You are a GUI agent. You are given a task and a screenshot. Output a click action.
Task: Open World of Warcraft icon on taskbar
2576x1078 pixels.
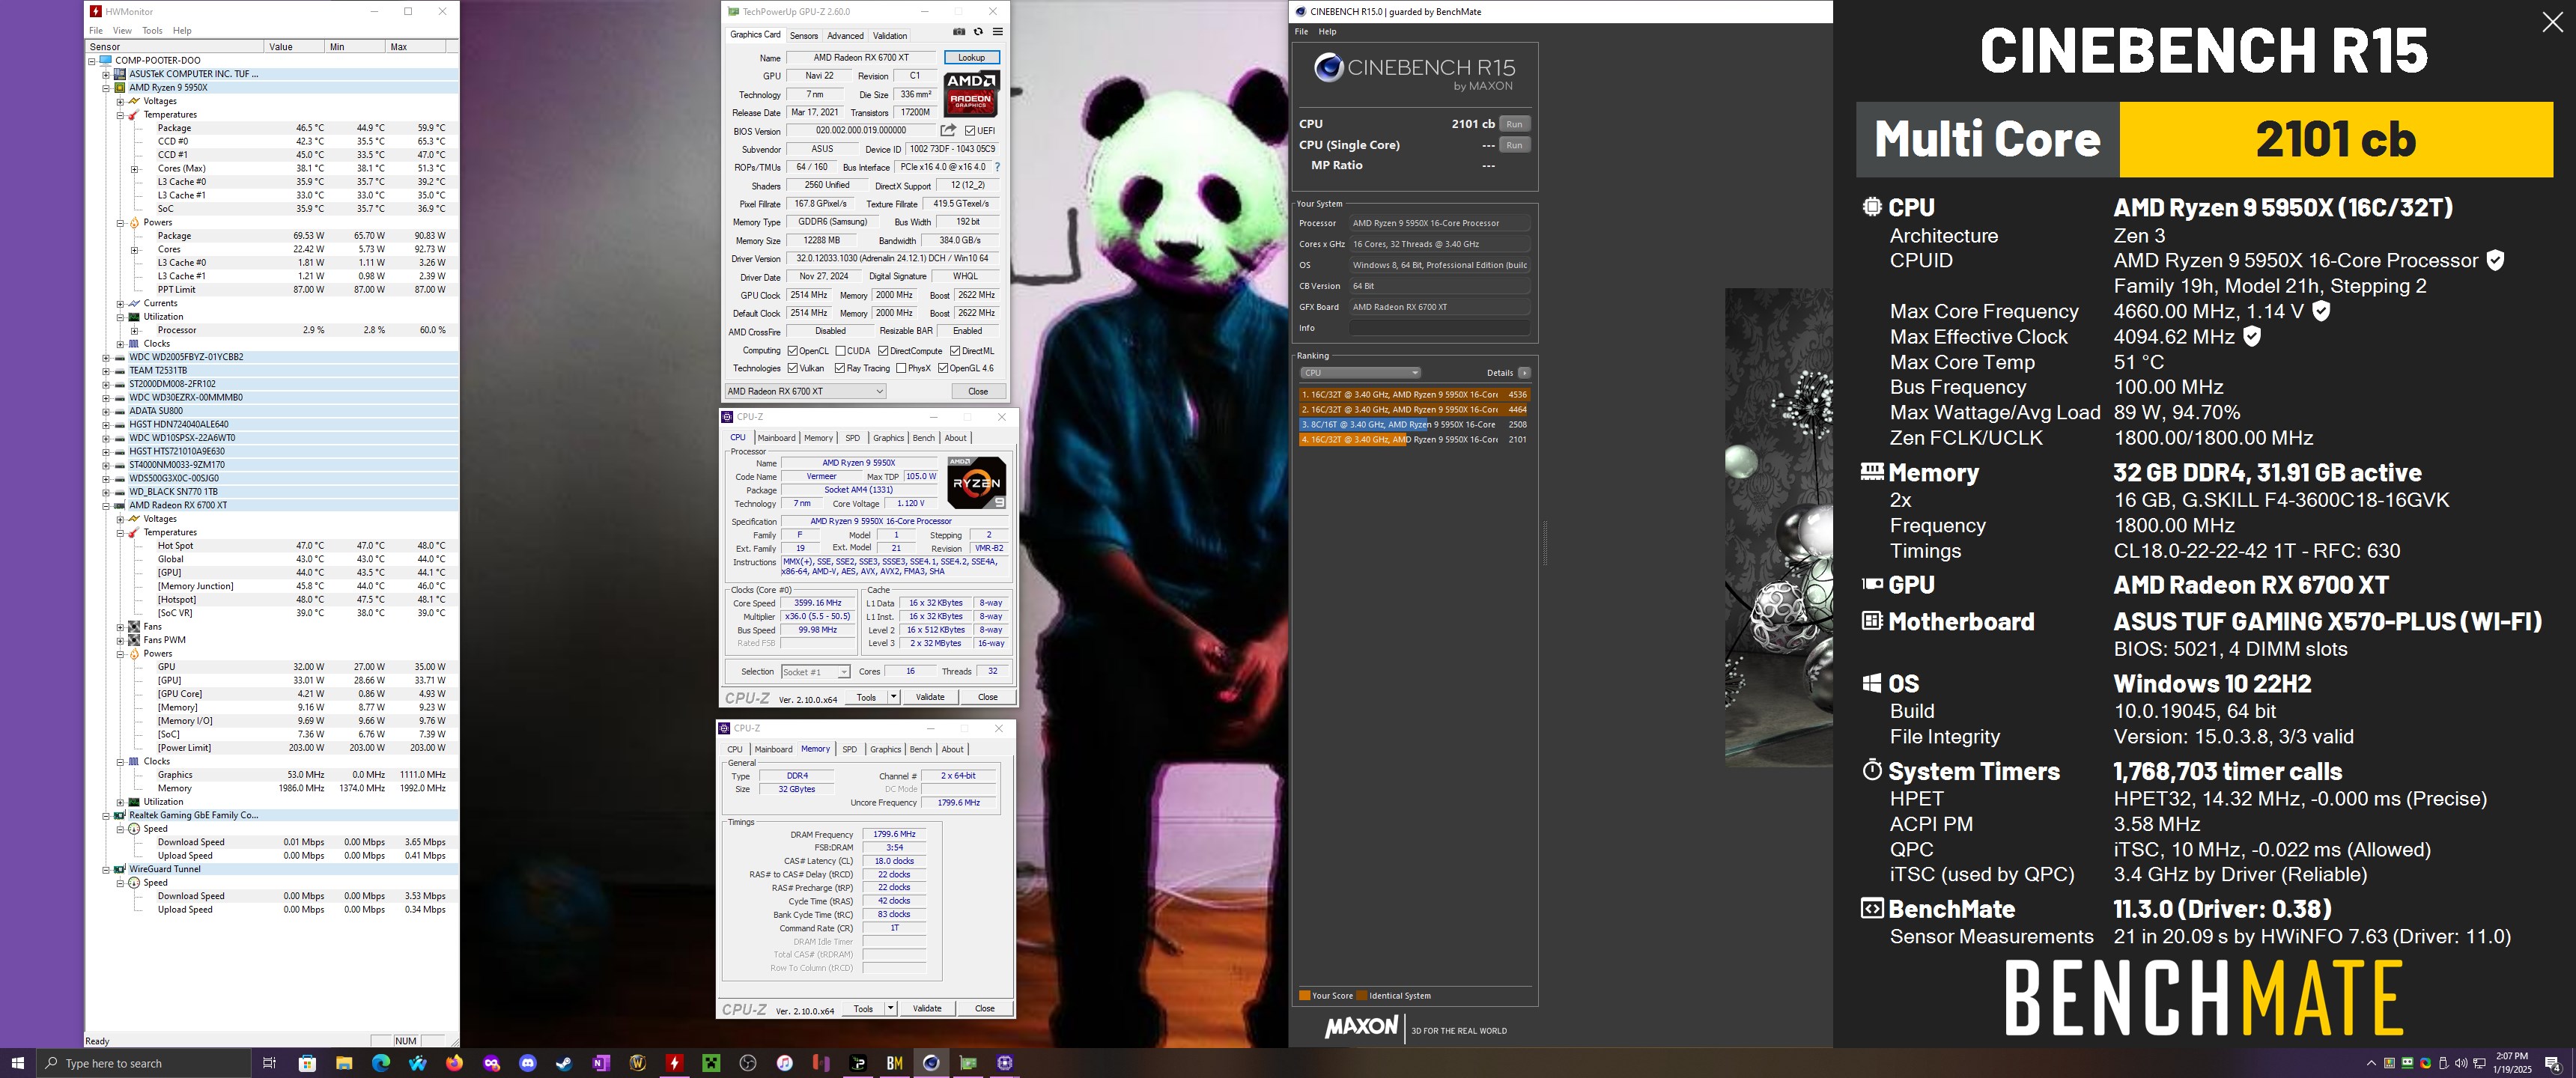(x=637, y=1063)
